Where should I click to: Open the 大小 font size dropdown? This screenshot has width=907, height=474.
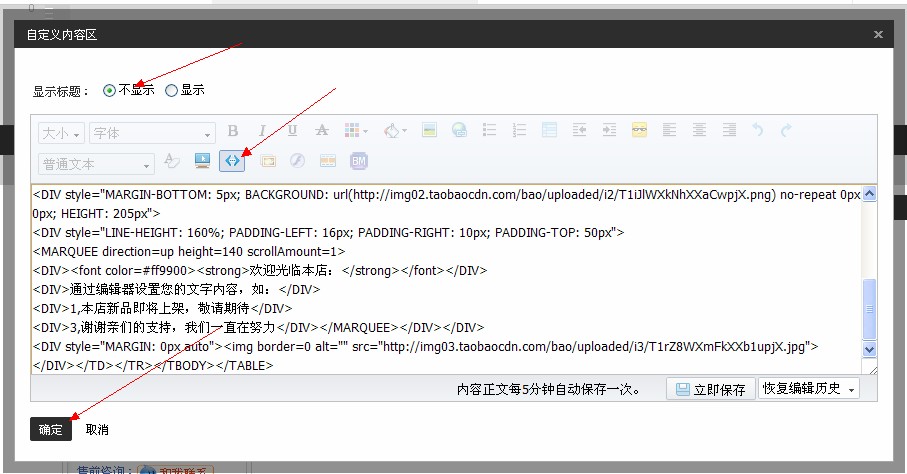[x=62, y=133]
